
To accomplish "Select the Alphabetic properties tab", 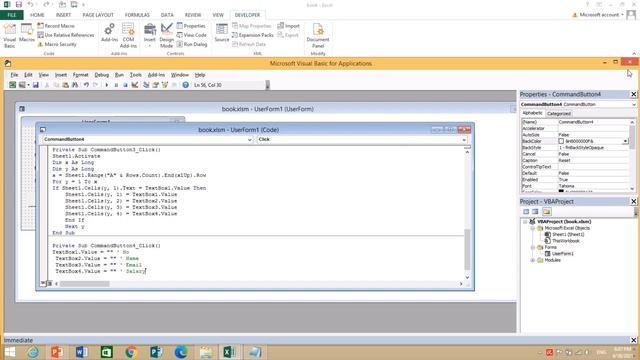I will 533,113.
